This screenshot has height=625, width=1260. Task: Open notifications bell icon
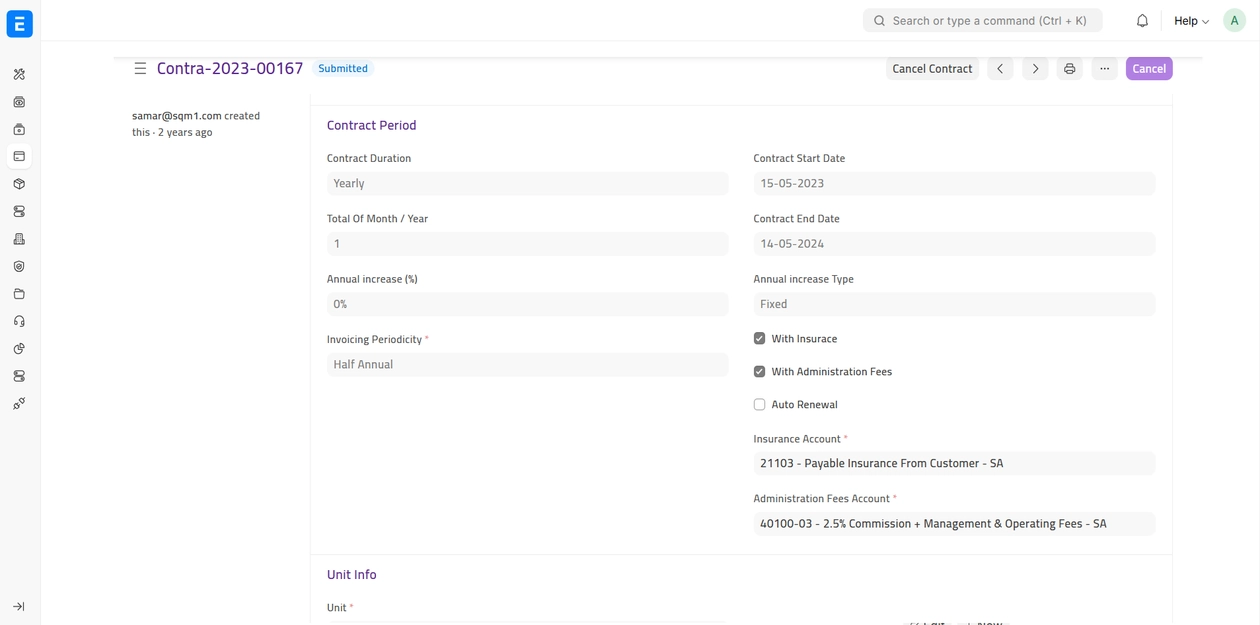1142,21
